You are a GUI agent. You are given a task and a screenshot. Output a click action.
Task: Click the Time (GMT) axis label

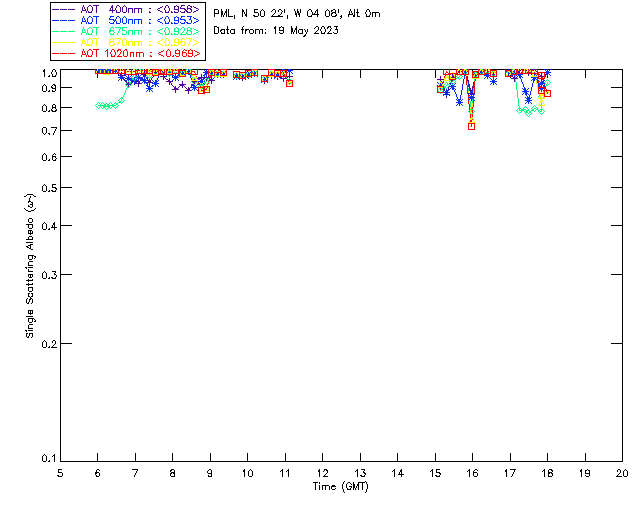[340, 487]
